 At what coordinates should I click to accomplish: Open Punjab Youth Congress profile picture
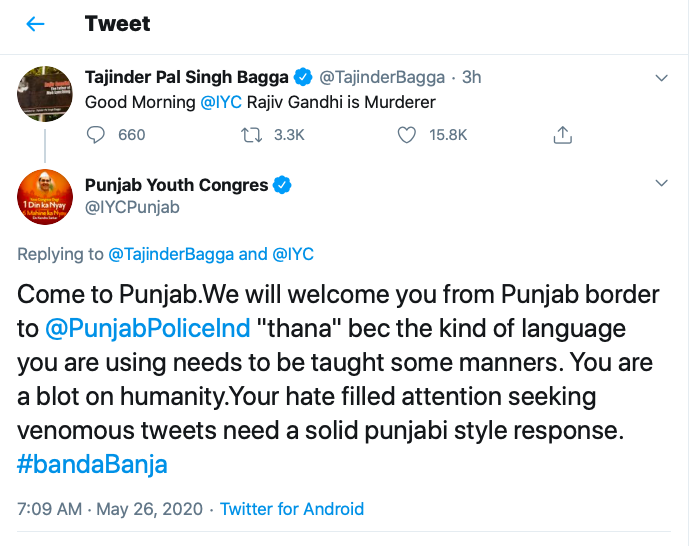point(45,198)
